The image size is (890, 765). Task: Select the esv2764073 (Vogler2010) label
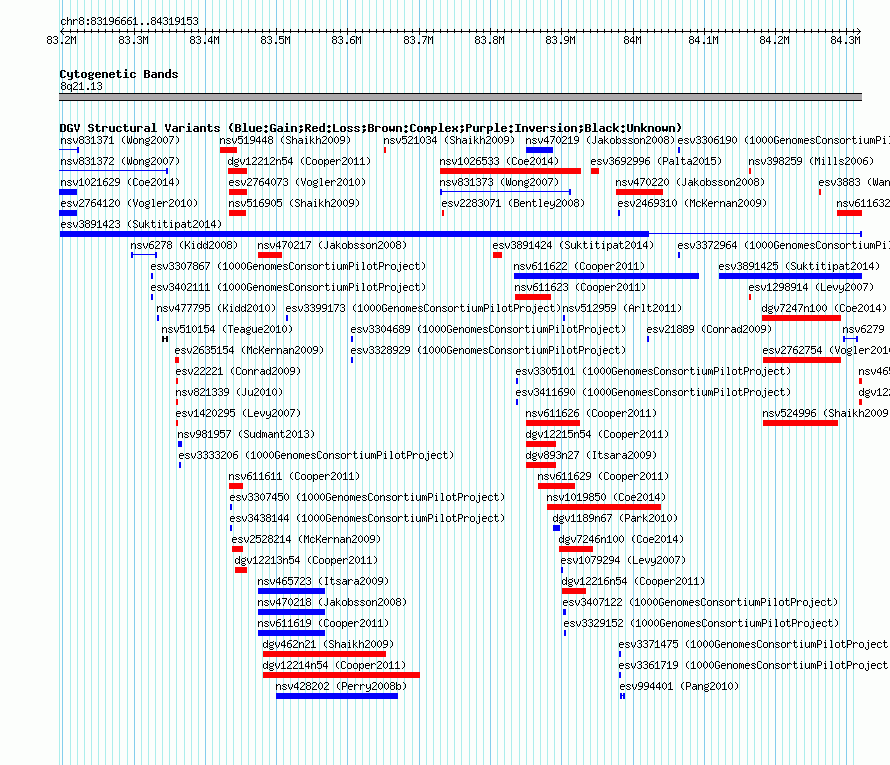[297, 182]
